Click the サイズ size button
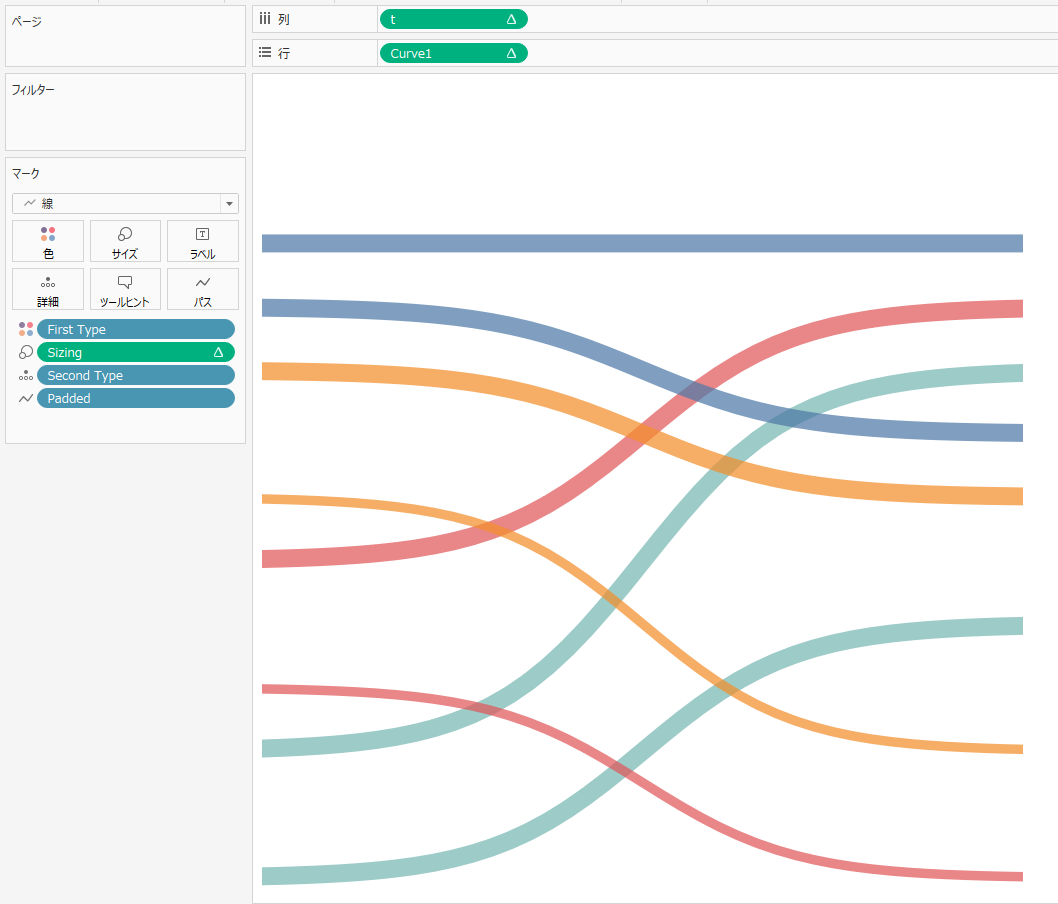This screenshot has height=904, width=1058. pos(125,241)
